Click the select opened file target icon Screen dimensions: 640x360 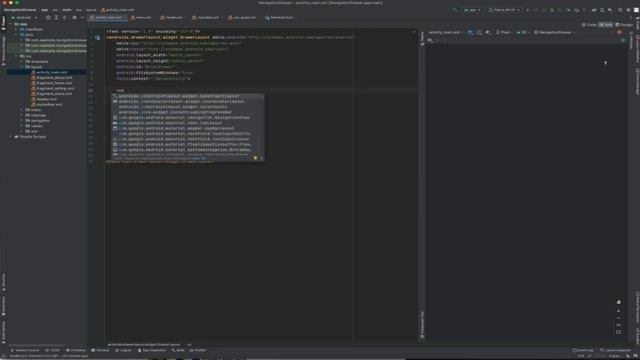pyautogui.click(x=48, y=18)
